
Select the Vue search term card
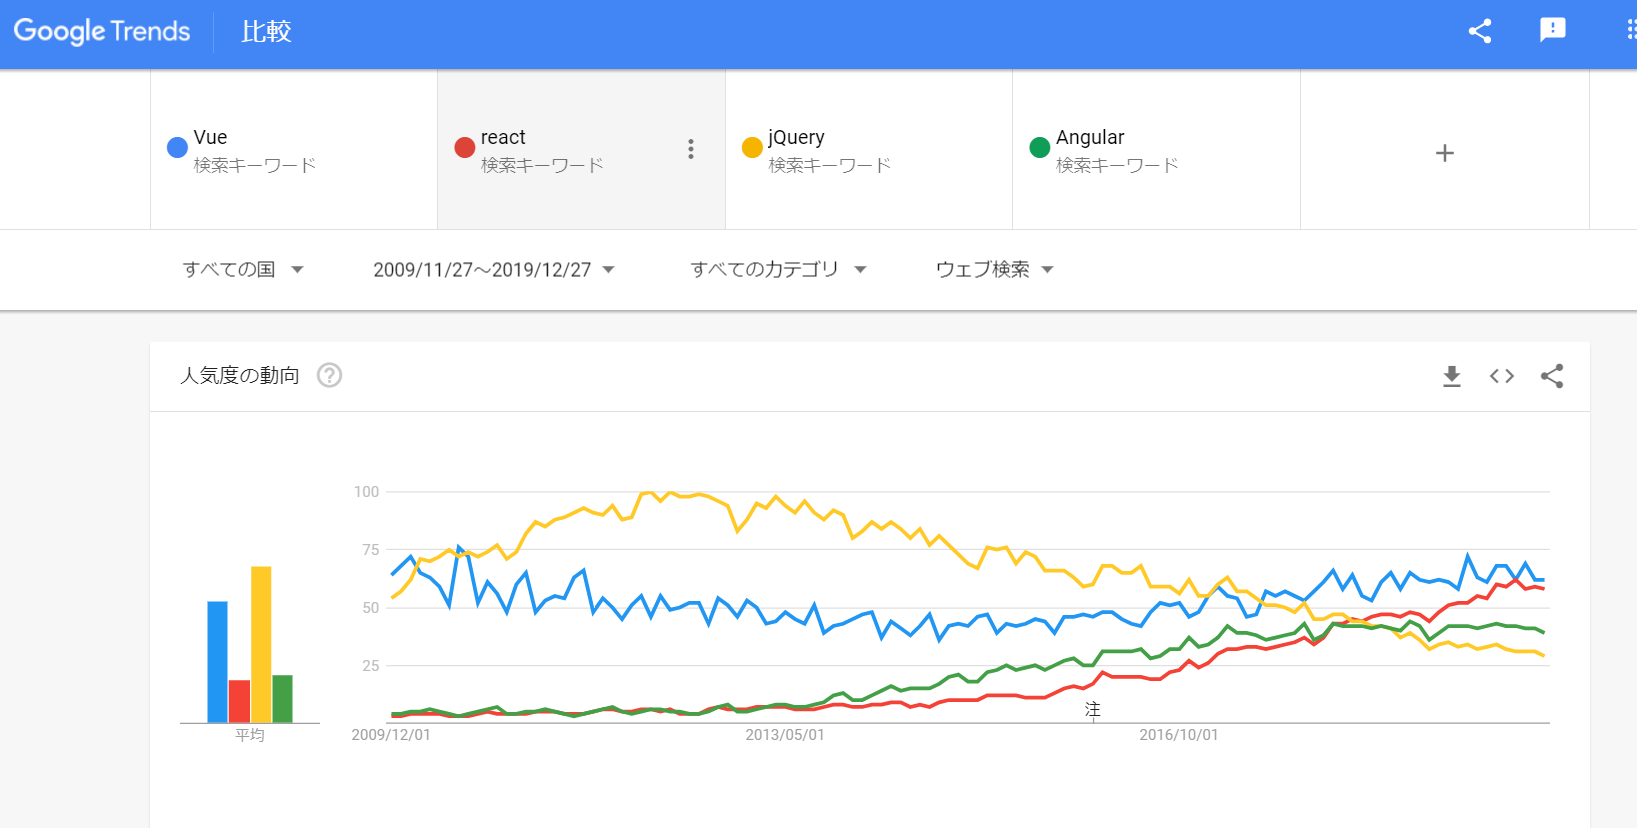point(293,150)
